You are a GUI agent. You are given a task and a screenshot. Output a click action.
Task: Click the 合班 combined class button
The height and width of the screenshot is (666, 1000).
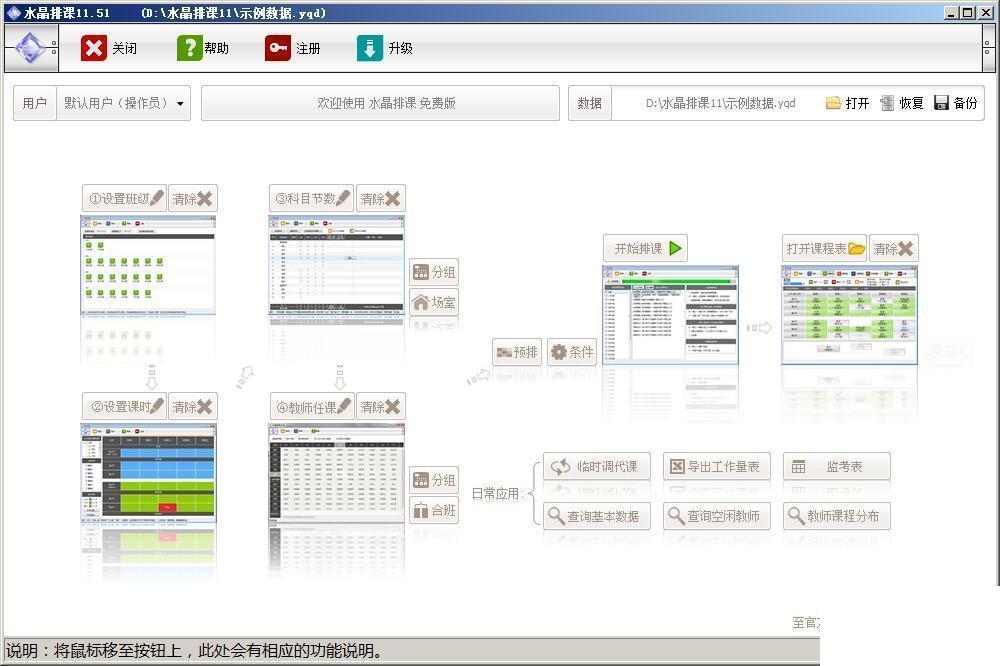pos(434,510)
